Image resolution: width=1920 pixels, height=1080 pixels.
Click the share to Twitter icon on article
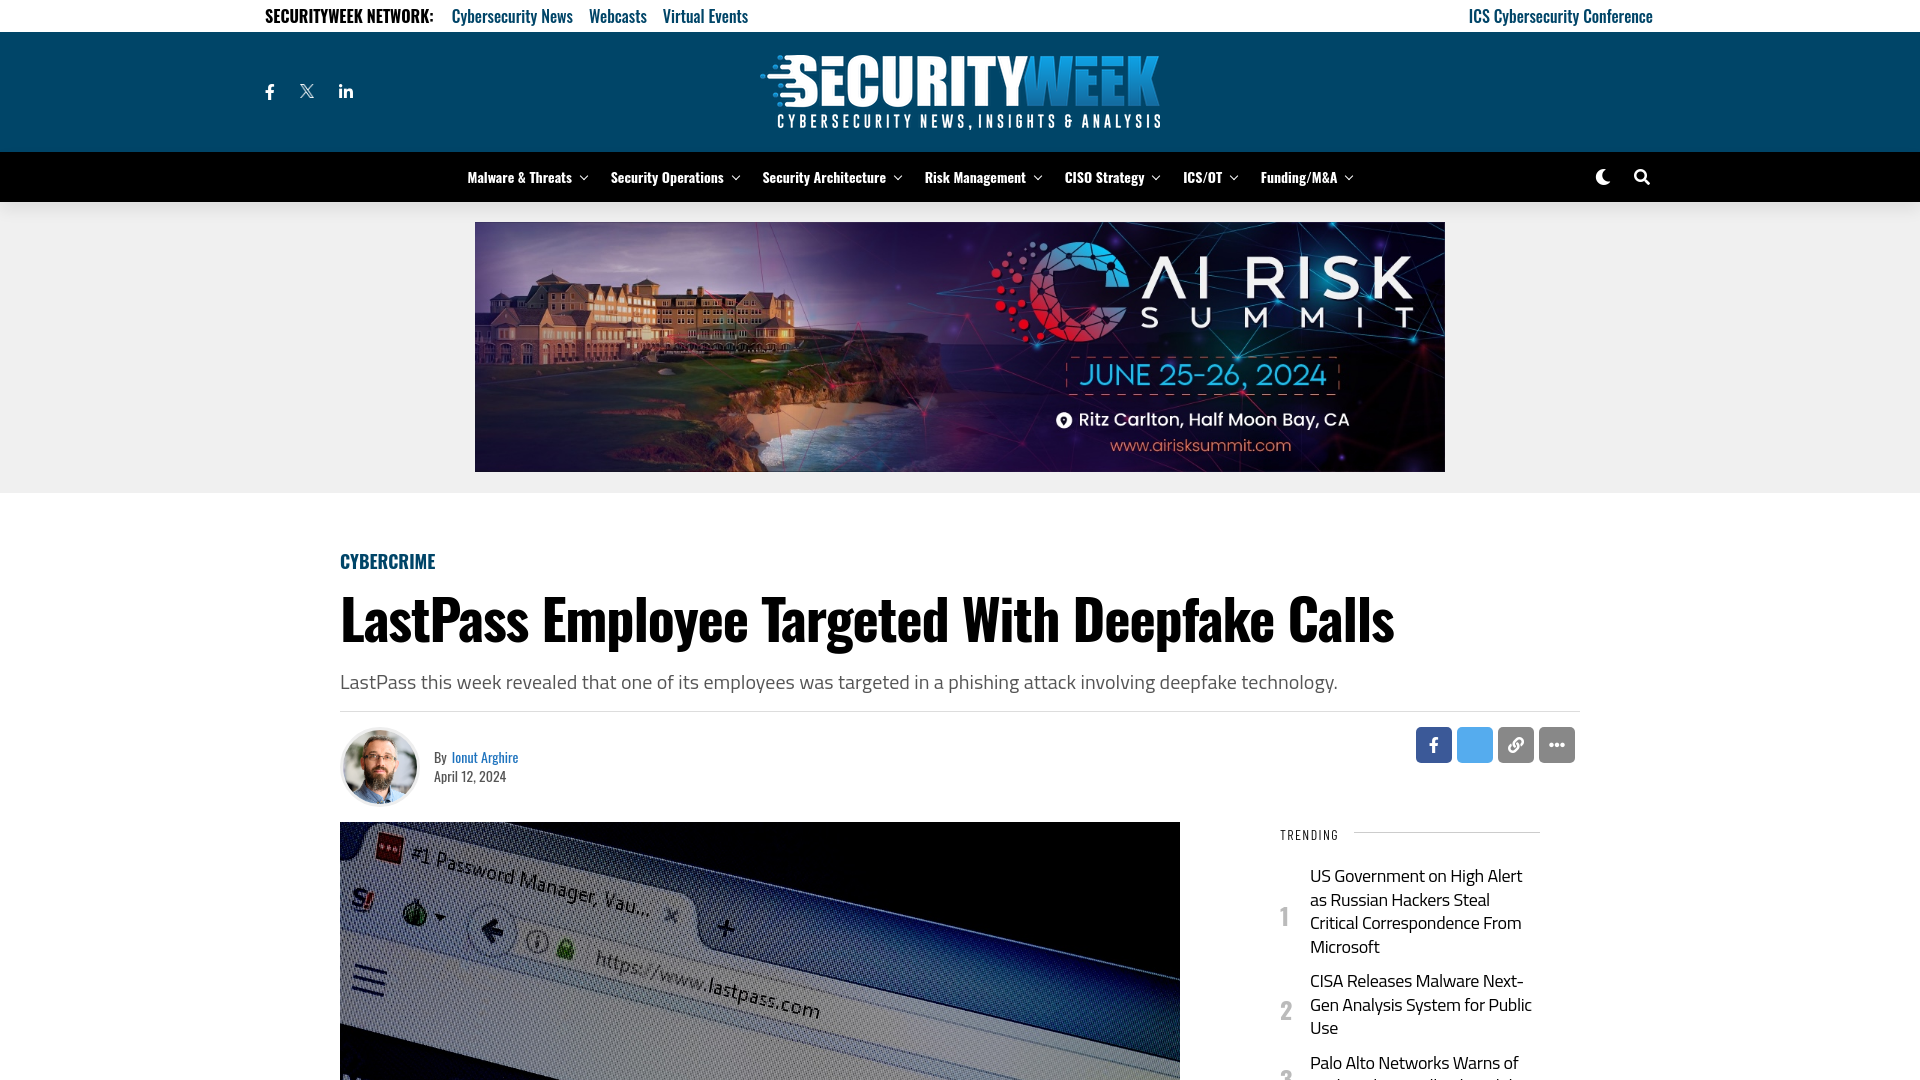click(x=1474, y=744)
